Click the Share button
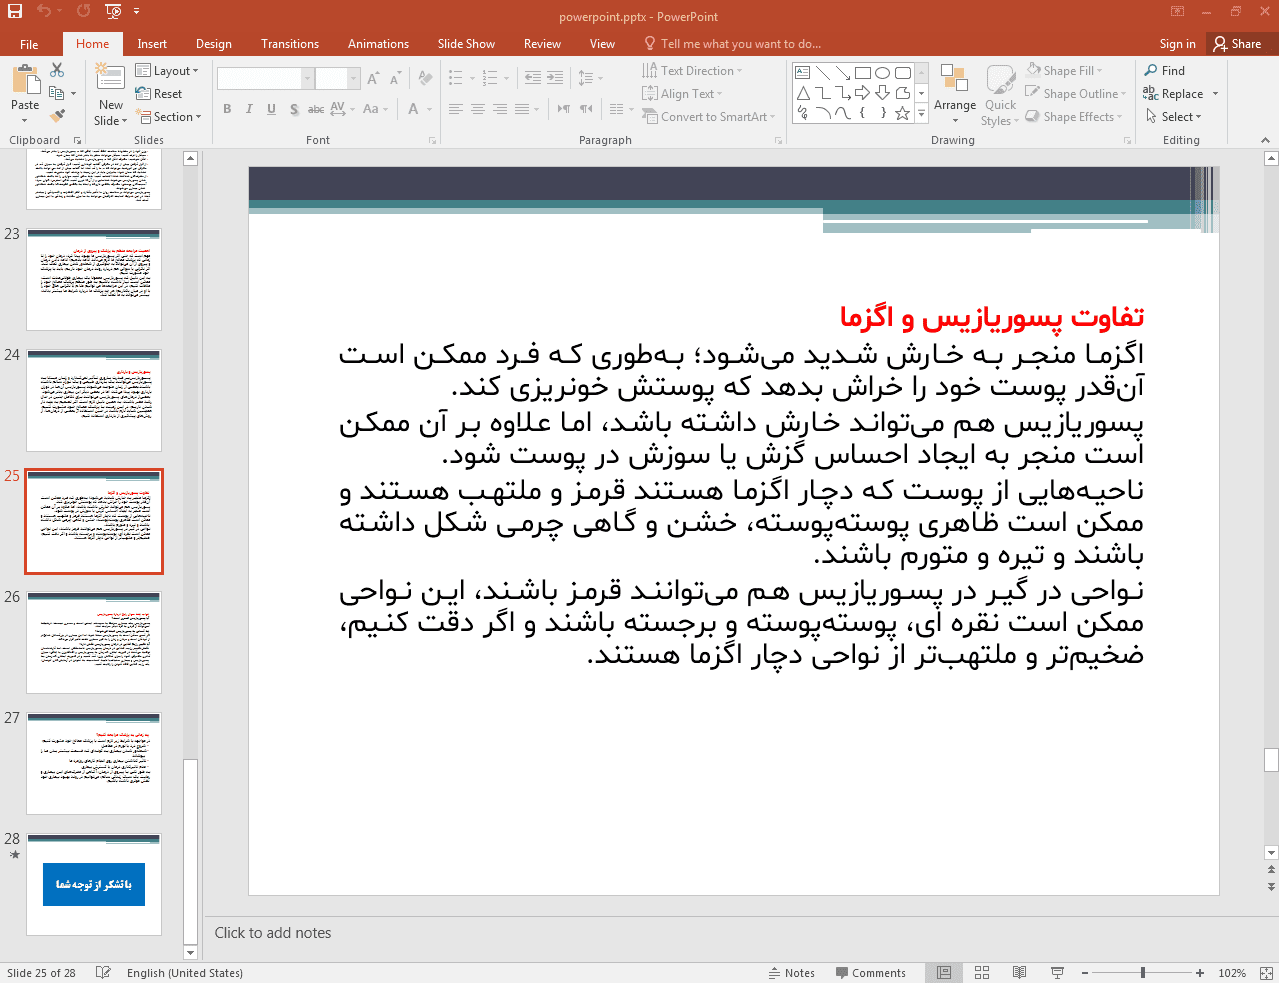The height and width of the screenshot is (983, 1279). [1237, 44]
